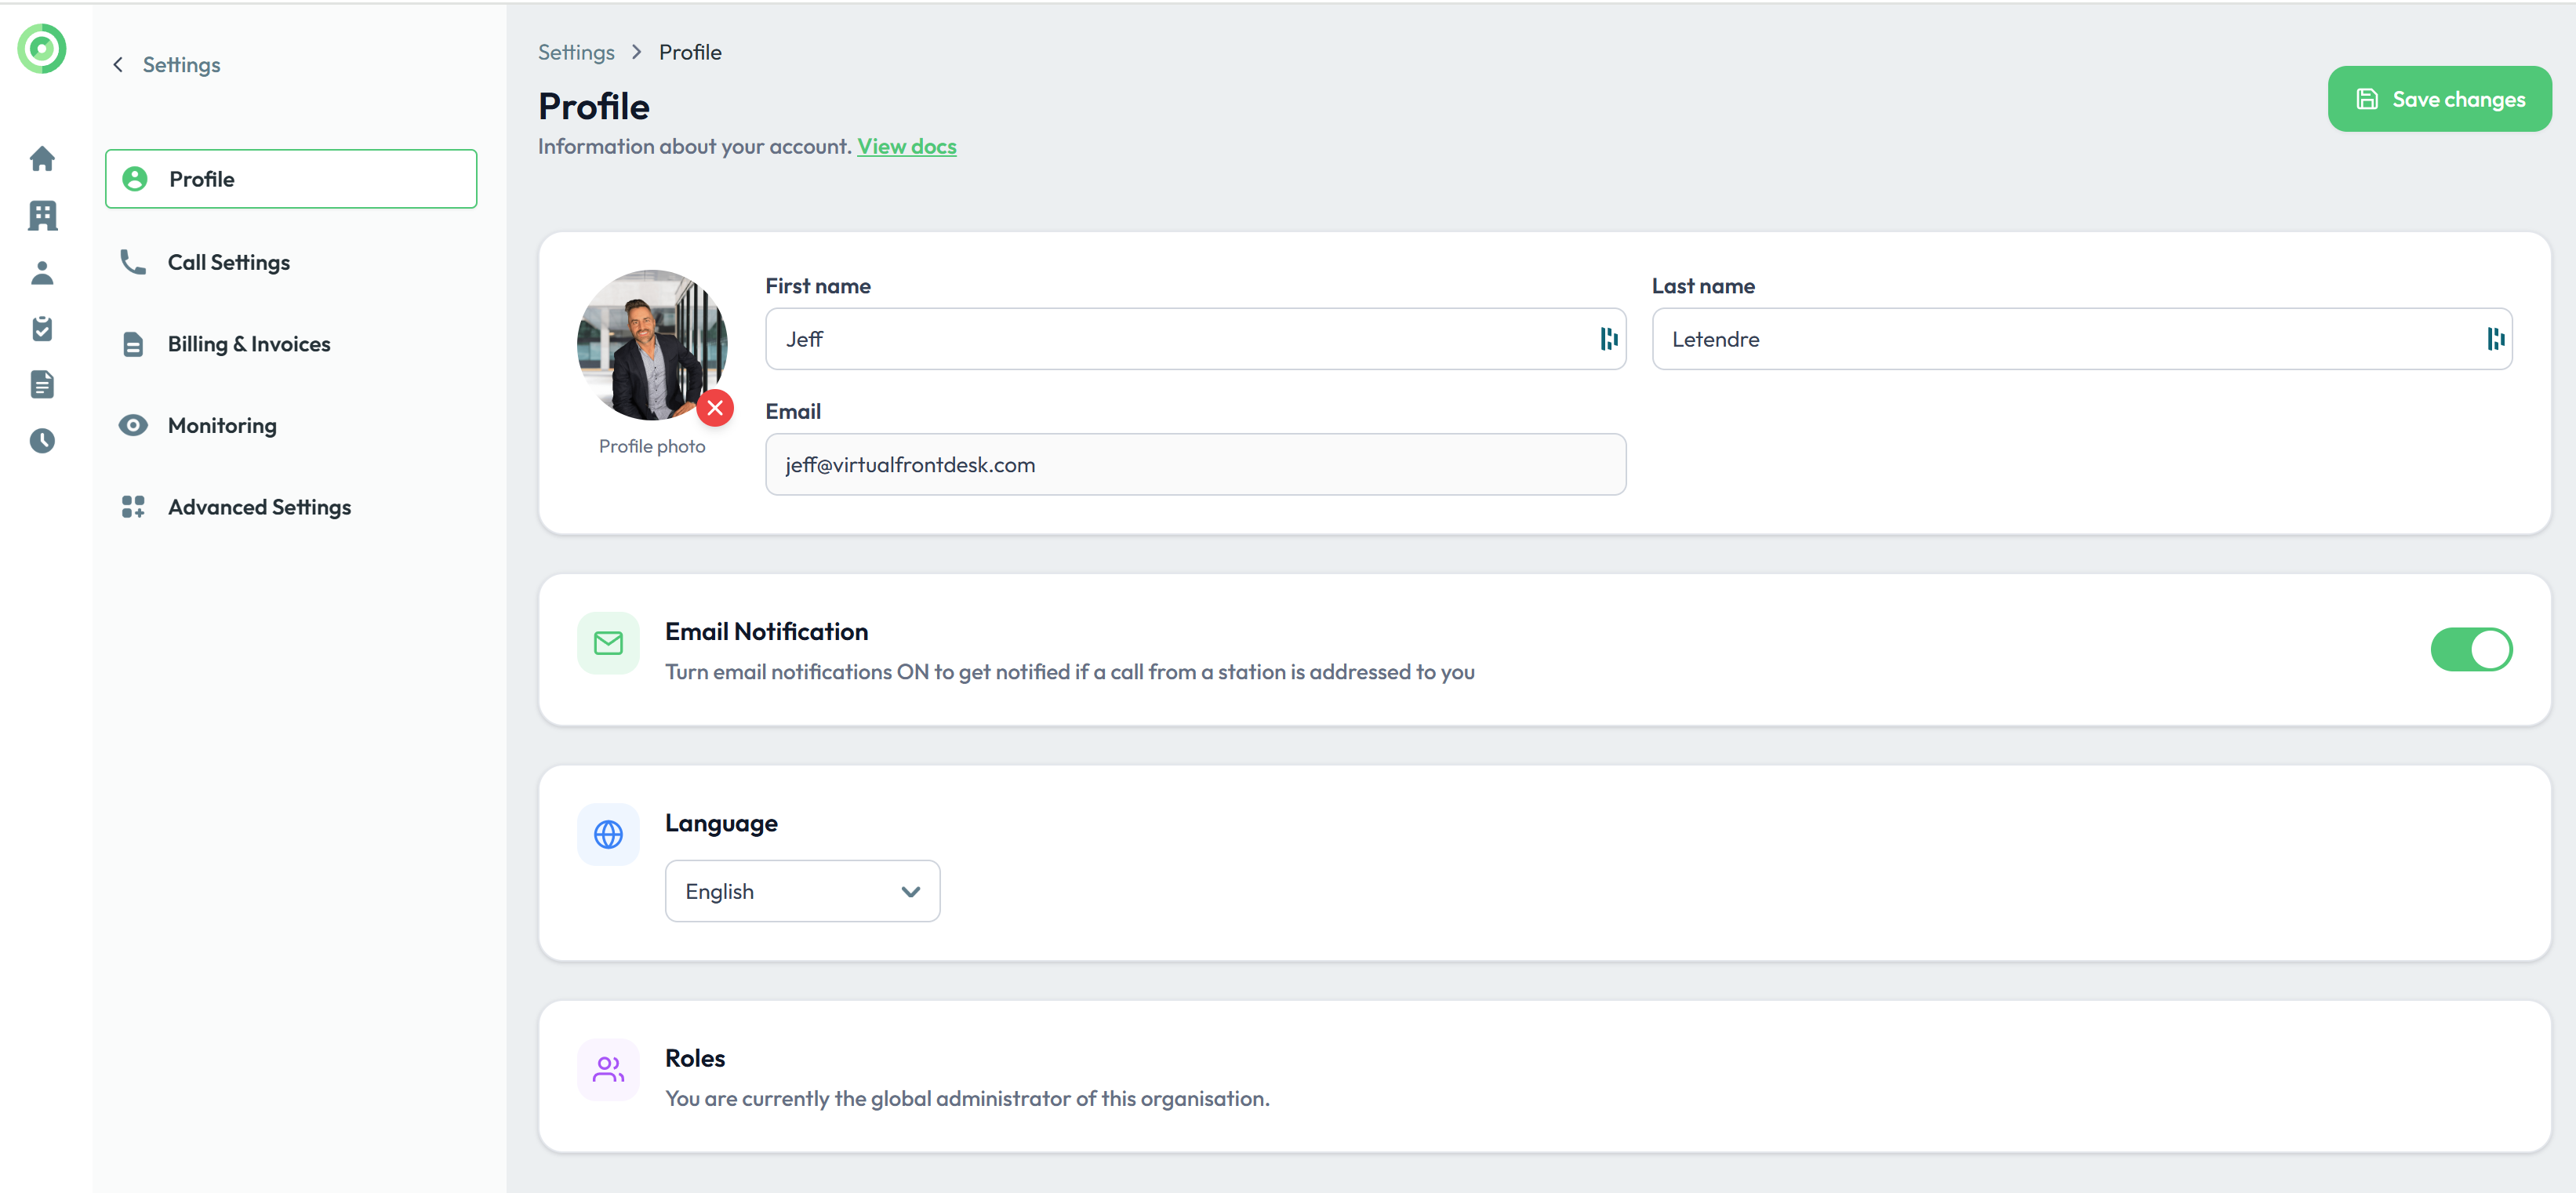This screenshot has width=2576, height=1193.
Task: Open the clock icon in left sidebar
Action: (42, 440)
